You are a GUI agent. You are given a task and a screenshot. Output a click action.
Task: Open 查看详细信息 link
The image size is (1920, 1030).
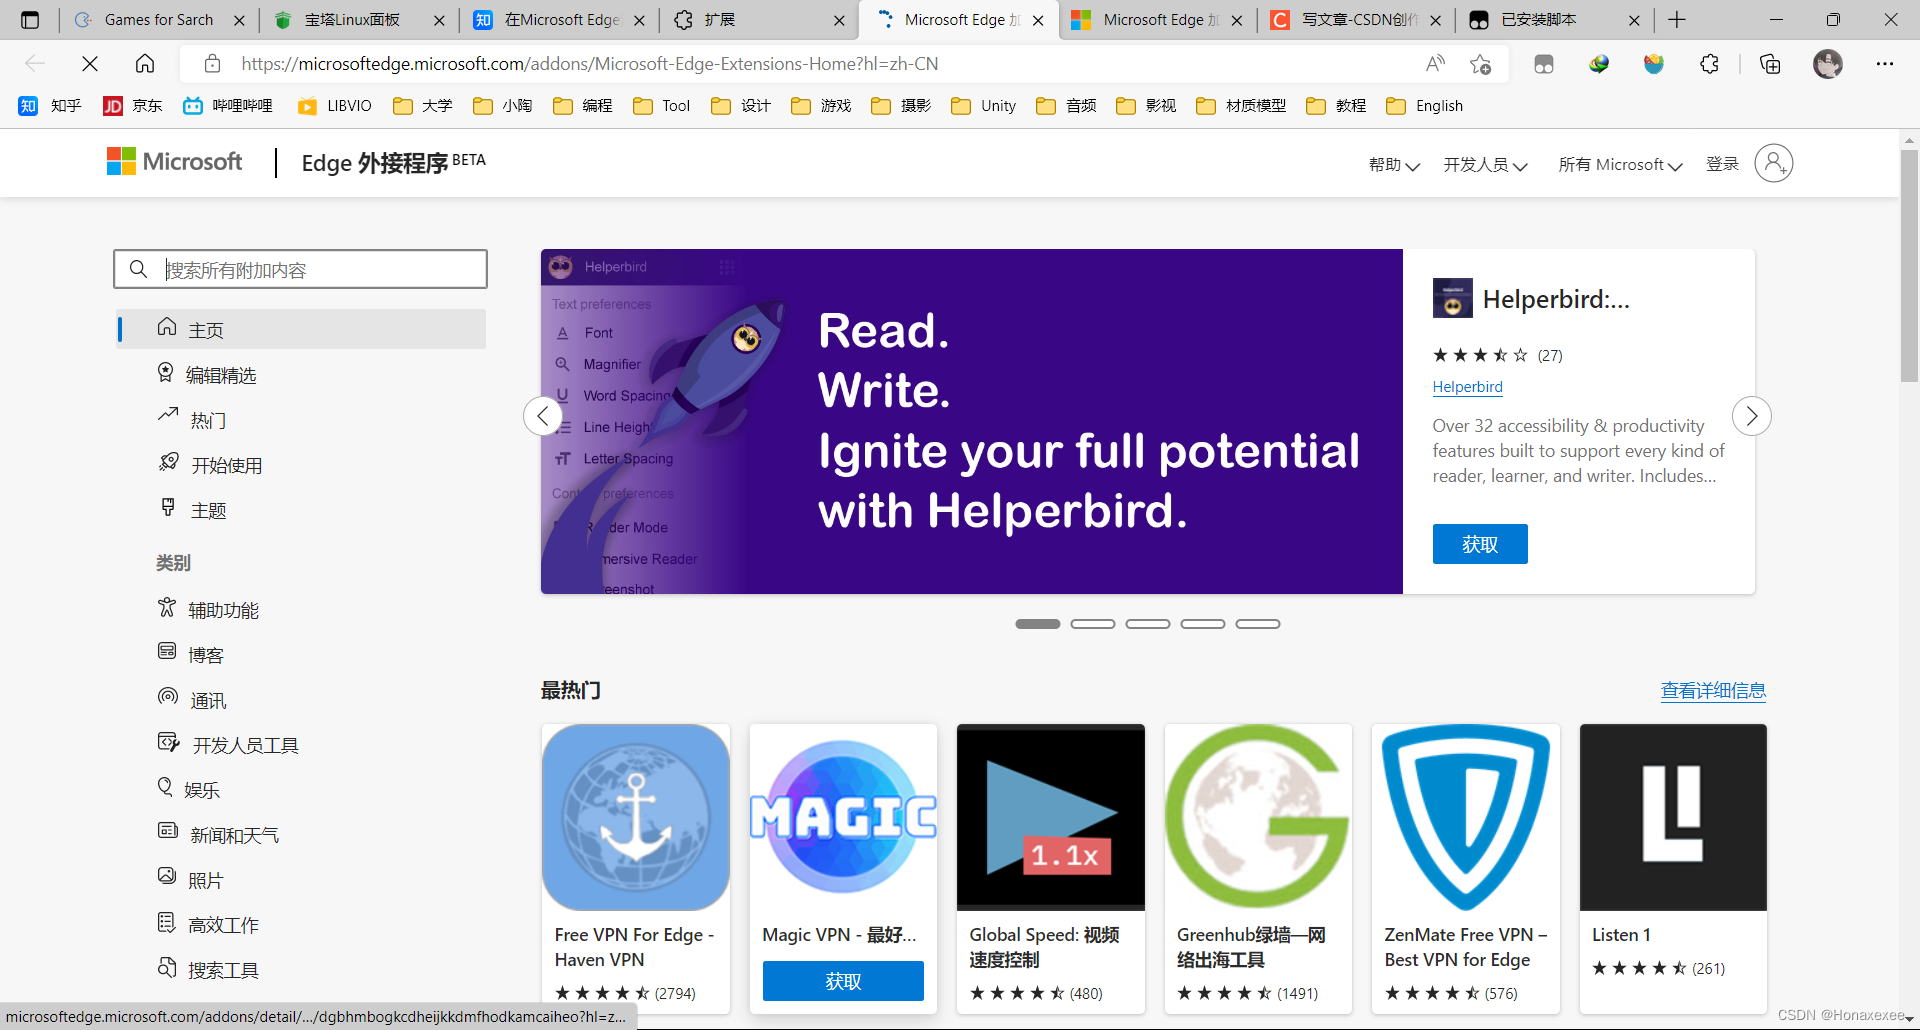[1713, 690]
